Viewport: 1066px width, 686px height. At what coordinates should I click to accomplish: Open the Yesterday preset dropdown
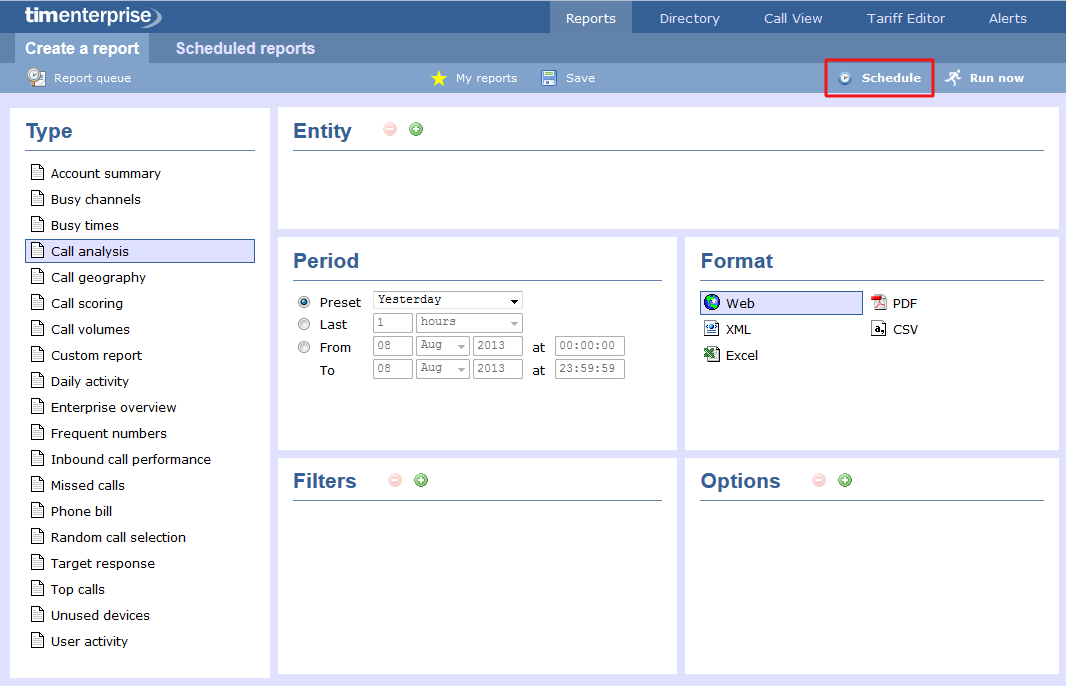446,300
